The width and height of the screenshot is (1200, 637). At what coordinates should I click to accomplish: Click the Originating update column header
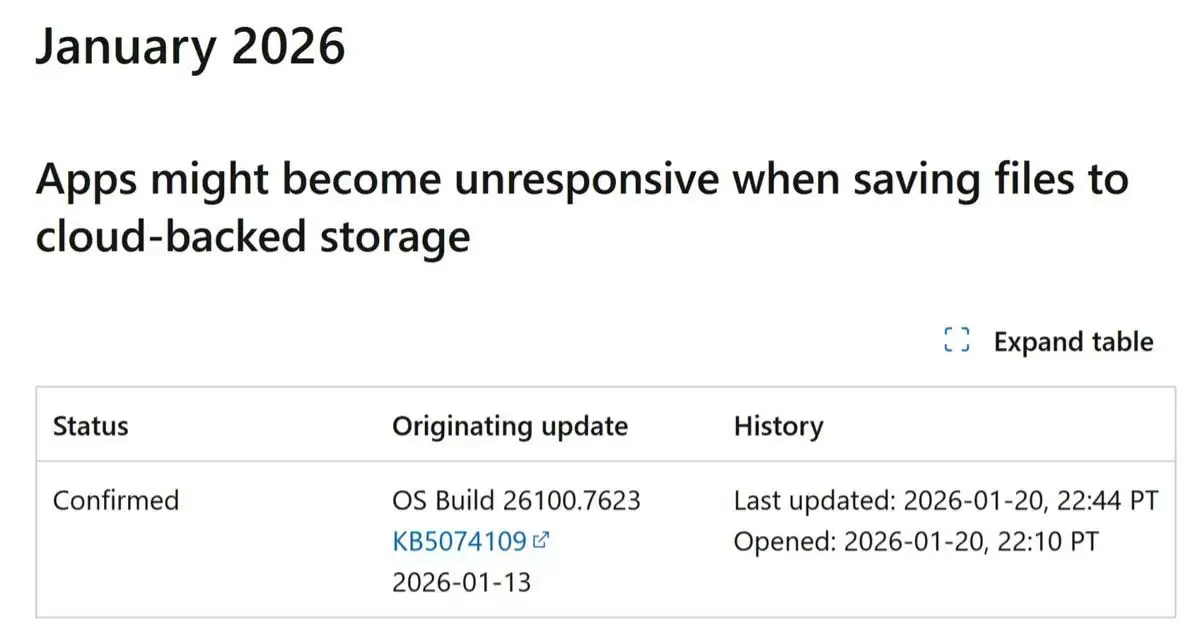click(510, 426)
